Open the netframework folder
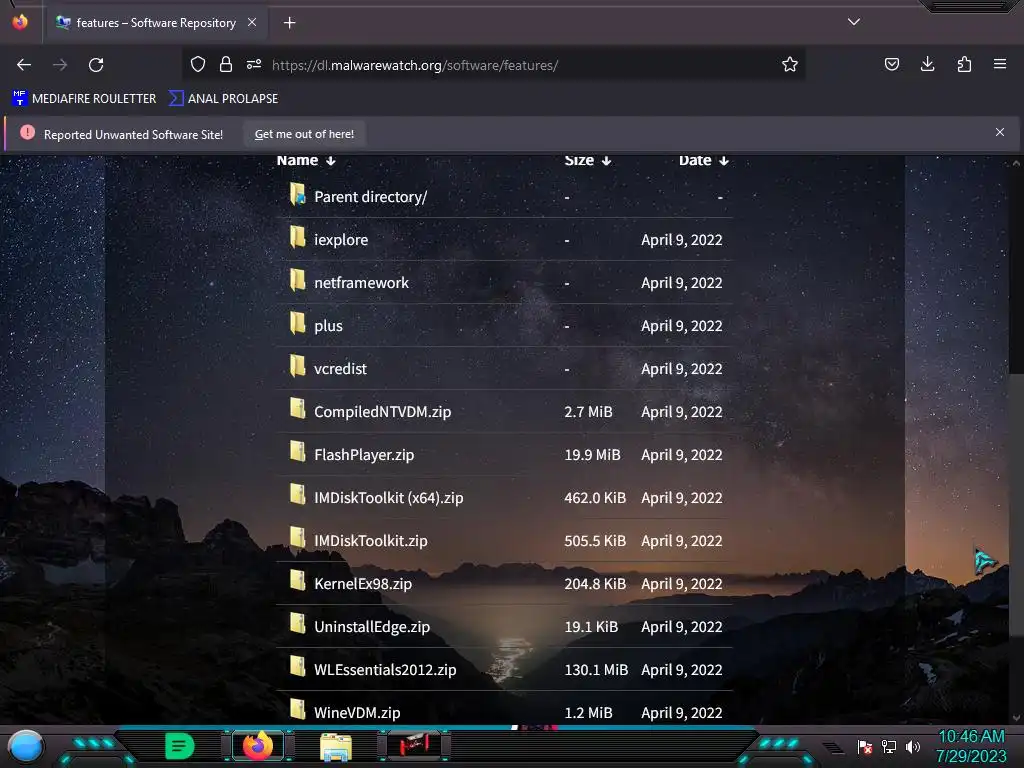The width and height of the screenshot is (1024, 768). (x=361, y=283)
